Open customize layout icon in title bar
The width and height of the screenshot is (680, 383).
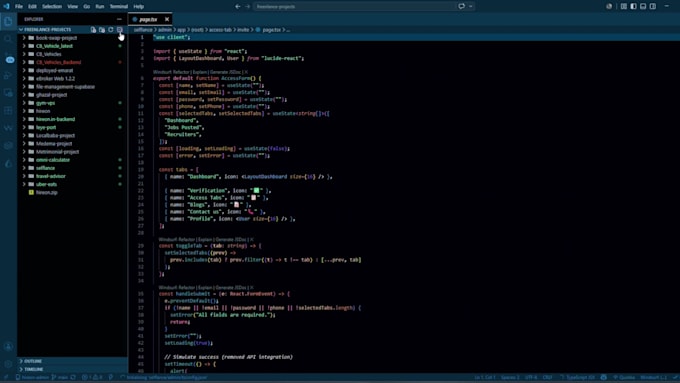pyautogui.click(x=624, y=7)
